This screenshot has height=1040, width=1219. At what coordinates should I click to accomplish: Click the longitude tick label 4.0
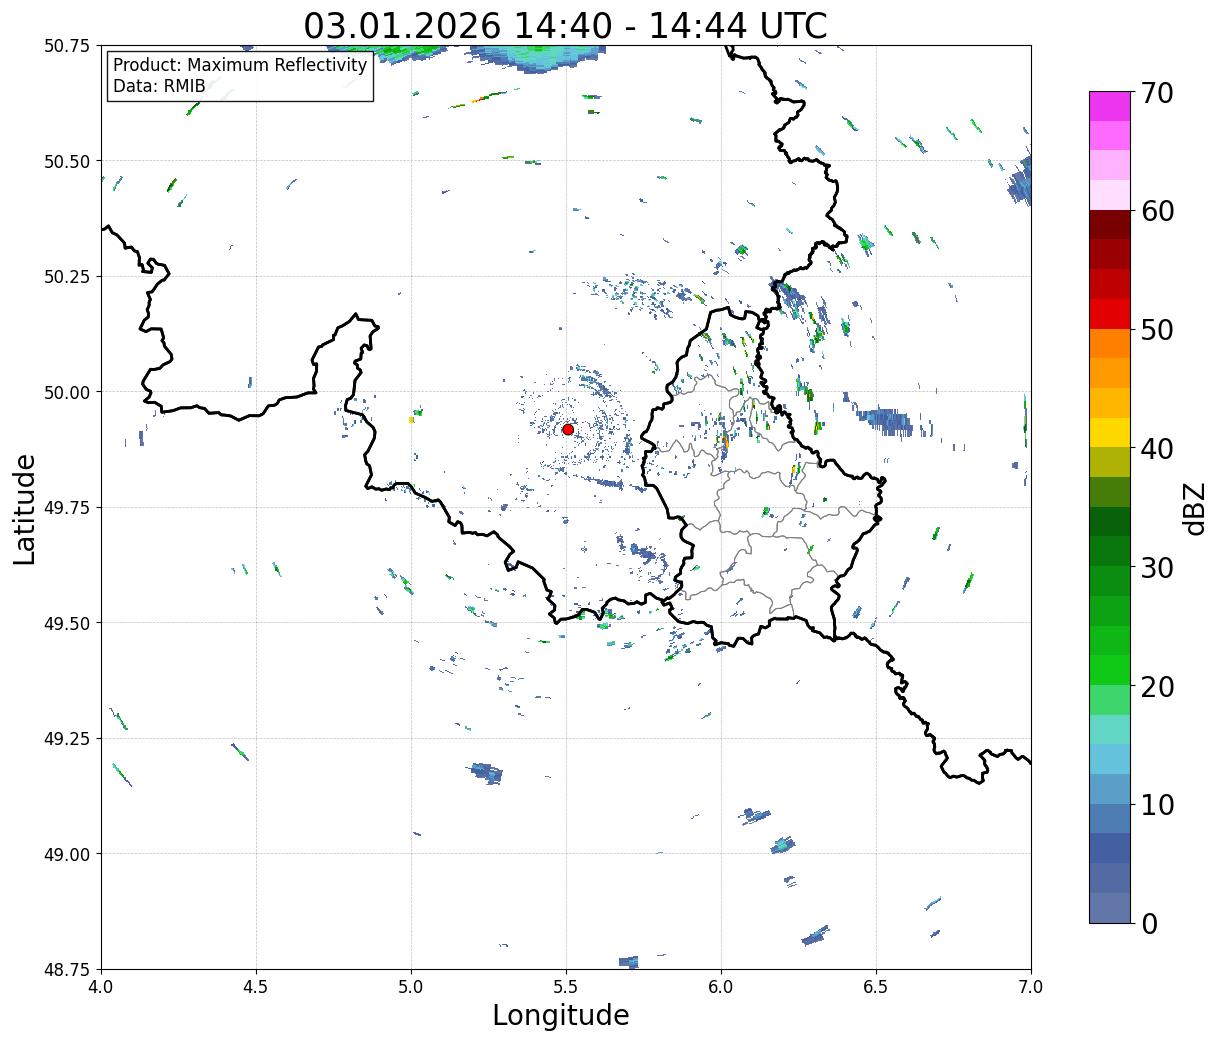[x=101, y=986]
